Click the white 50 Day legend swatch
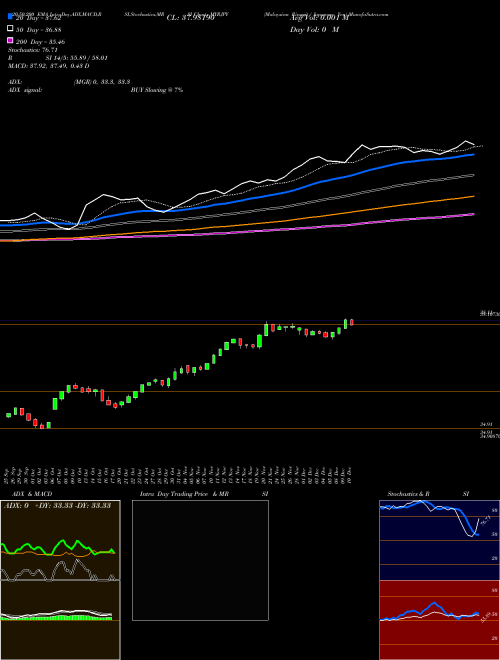500x660 pixels. (x=11, y=29)
